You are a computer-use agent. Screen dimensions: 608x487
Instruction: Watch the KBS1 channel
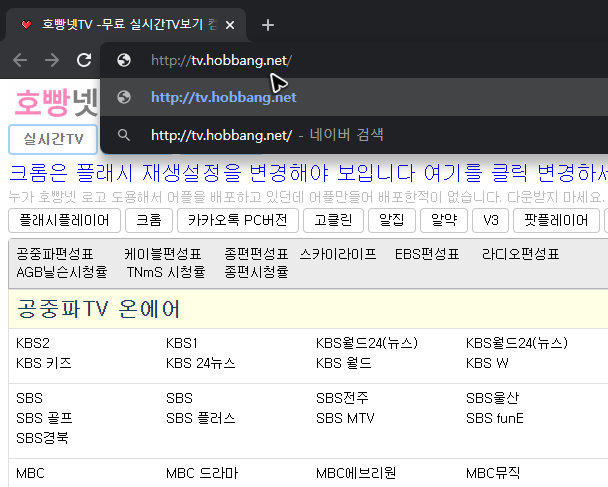pyautogui.click(x=182, y=343)
